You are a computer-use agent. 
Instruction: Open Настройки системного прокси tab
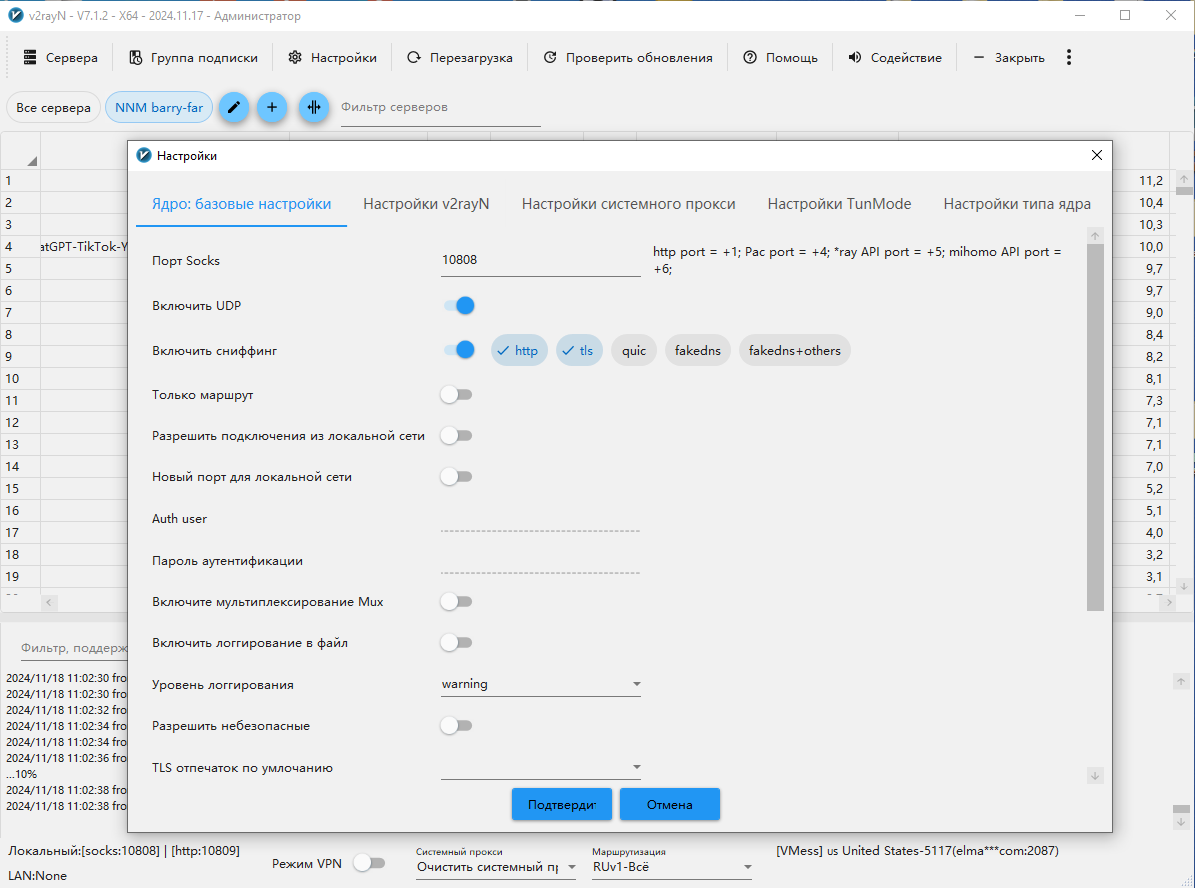click(628, 204)
